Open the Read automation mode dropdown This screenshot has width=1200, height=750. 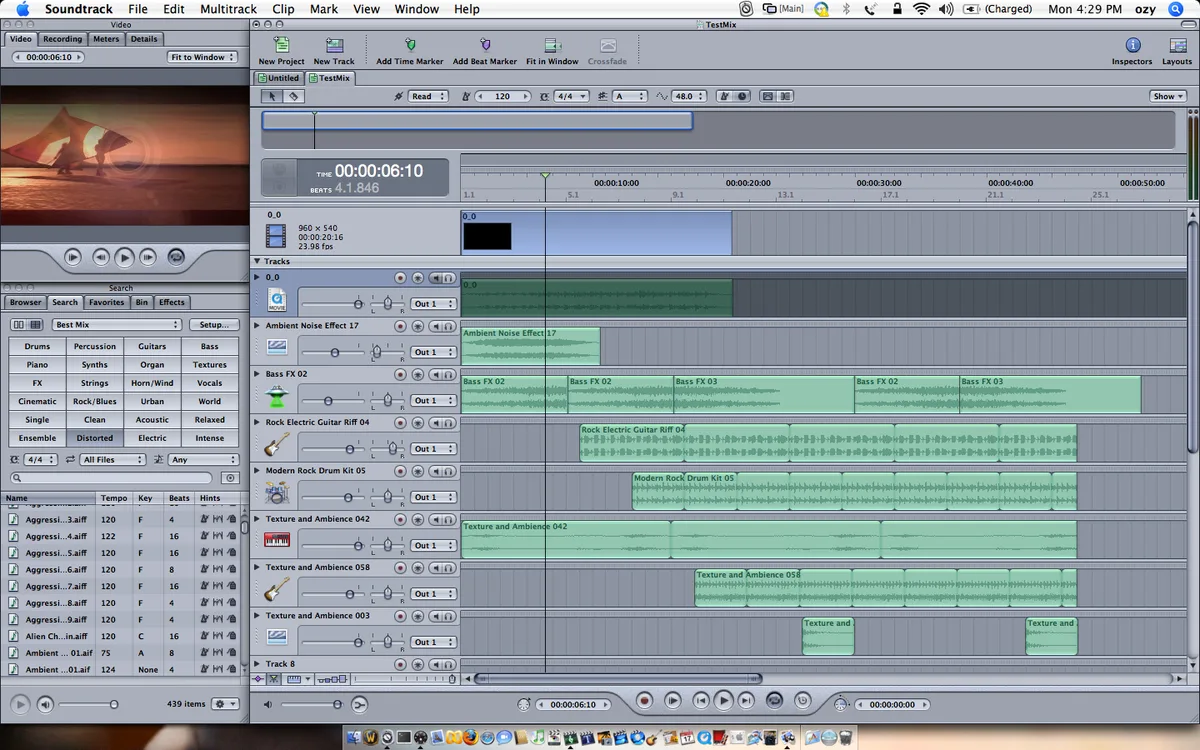428,97
